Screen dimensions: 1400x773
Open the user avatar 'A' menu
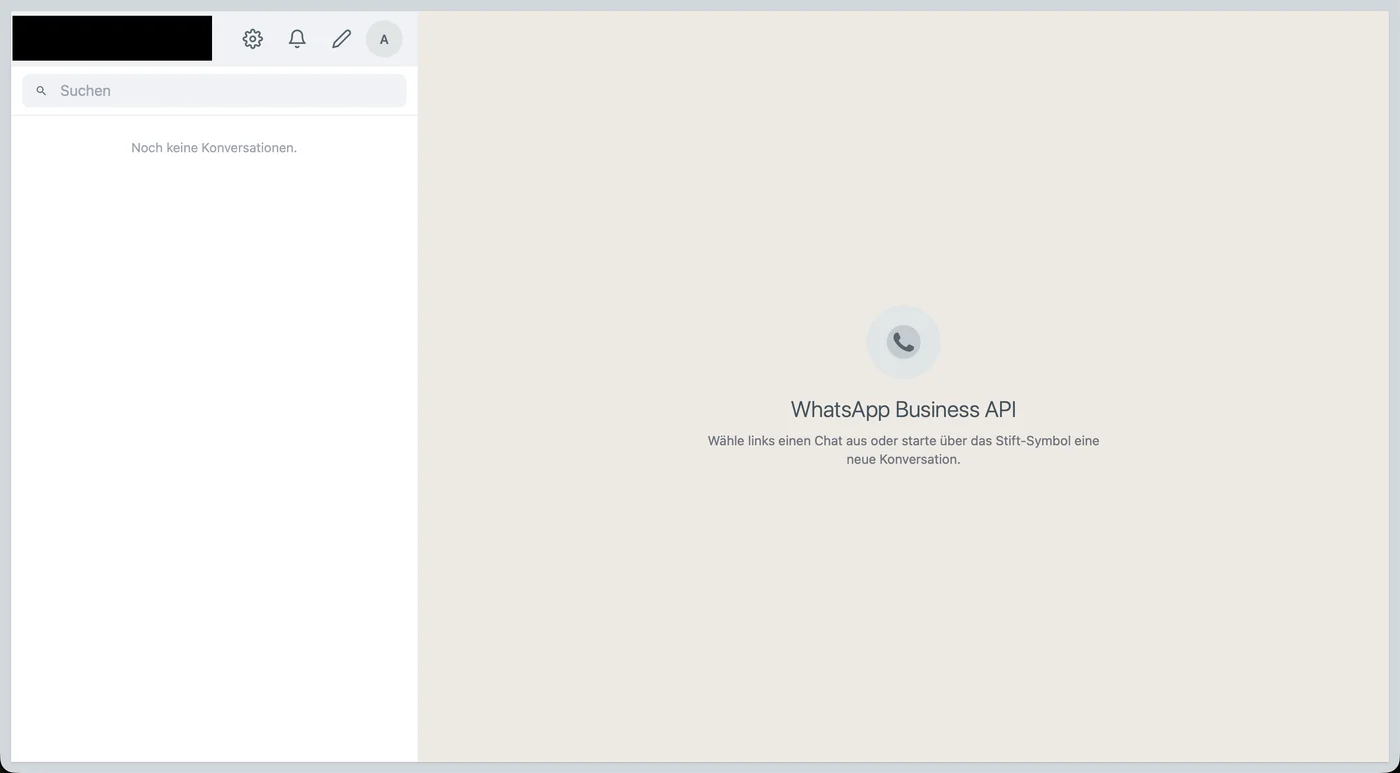(384, 39)
